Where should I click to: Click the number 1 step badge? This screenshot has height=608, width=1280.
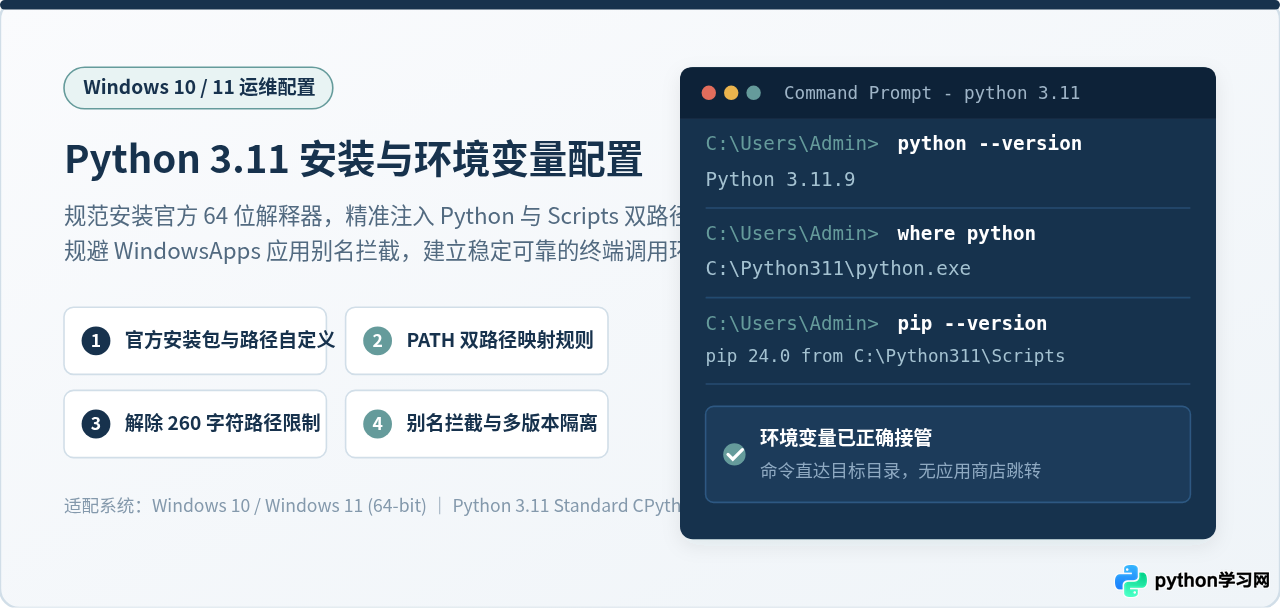click(x=96, y=341)
